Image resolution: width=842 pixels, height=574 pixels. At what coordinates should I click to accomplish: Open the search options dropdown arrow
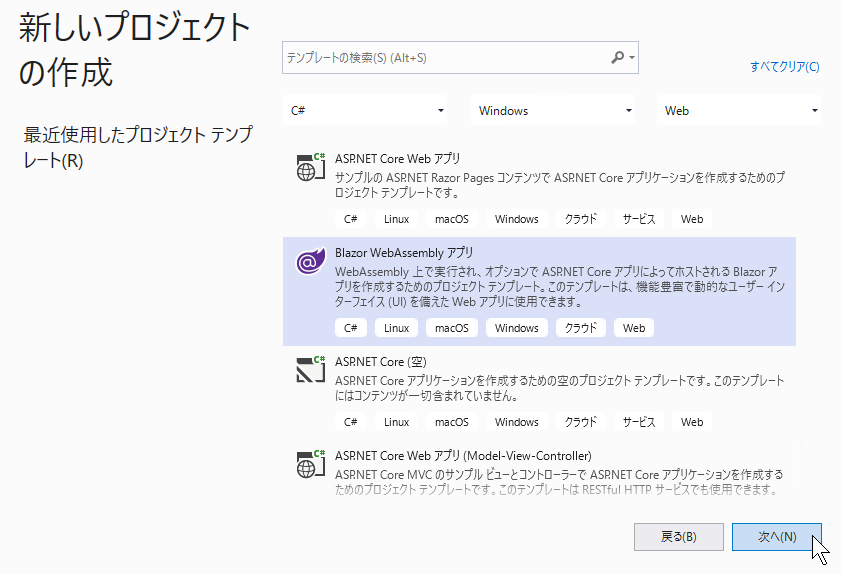[632, 58]
